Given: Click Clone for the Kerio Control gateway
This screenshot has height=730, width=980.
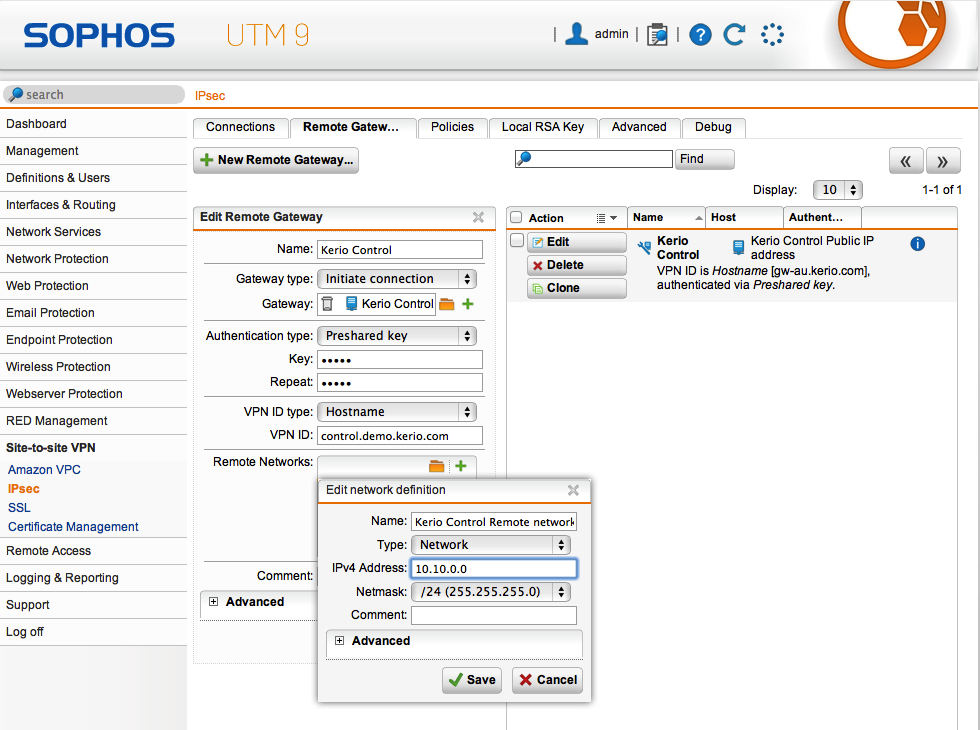Looking at the screenshot, I should coord(576,288).
